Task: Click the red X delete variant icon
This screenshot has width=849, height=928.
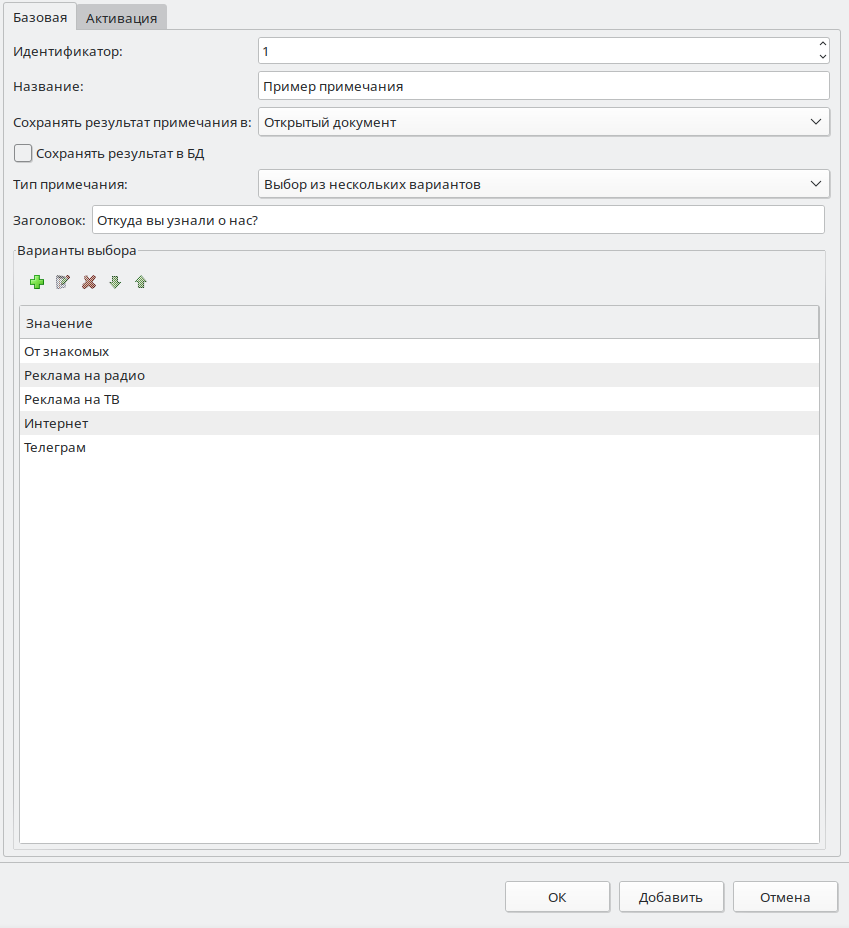Action: [x=89, y=283]
